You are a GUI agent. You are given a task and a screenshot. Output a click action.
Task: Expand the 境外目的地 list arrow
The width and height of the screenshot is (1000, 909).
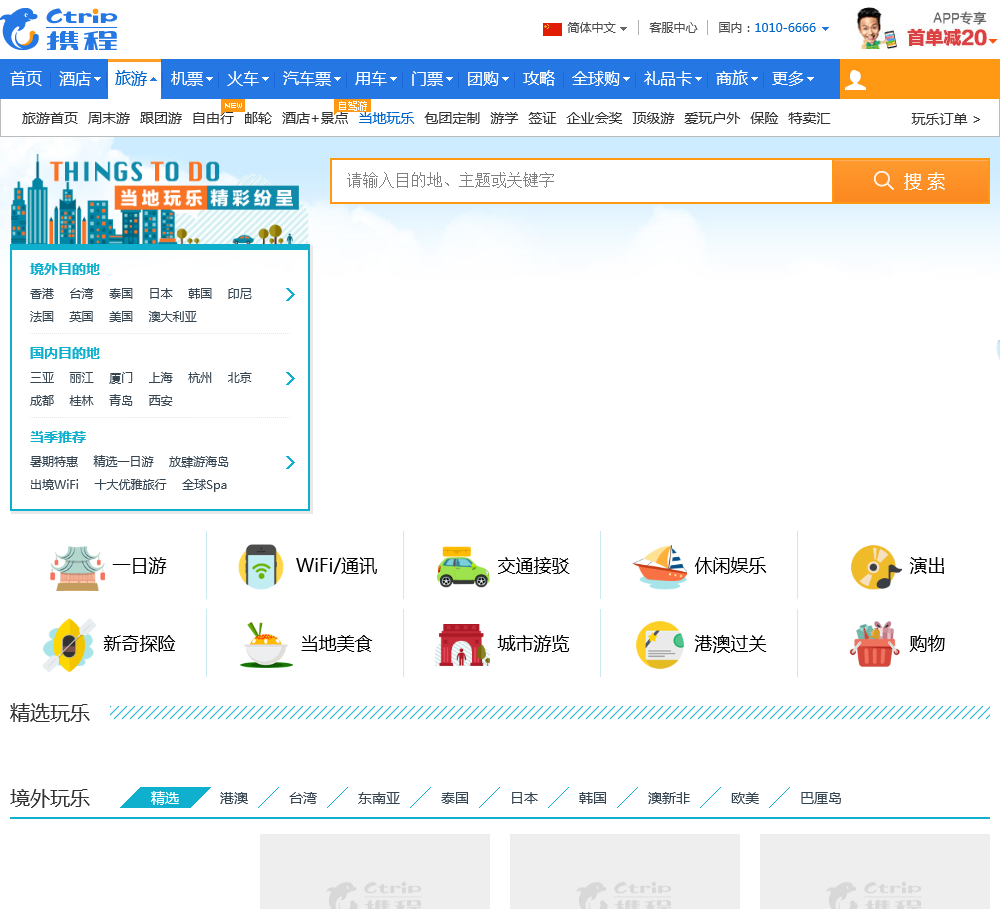[x=290, y=294]
